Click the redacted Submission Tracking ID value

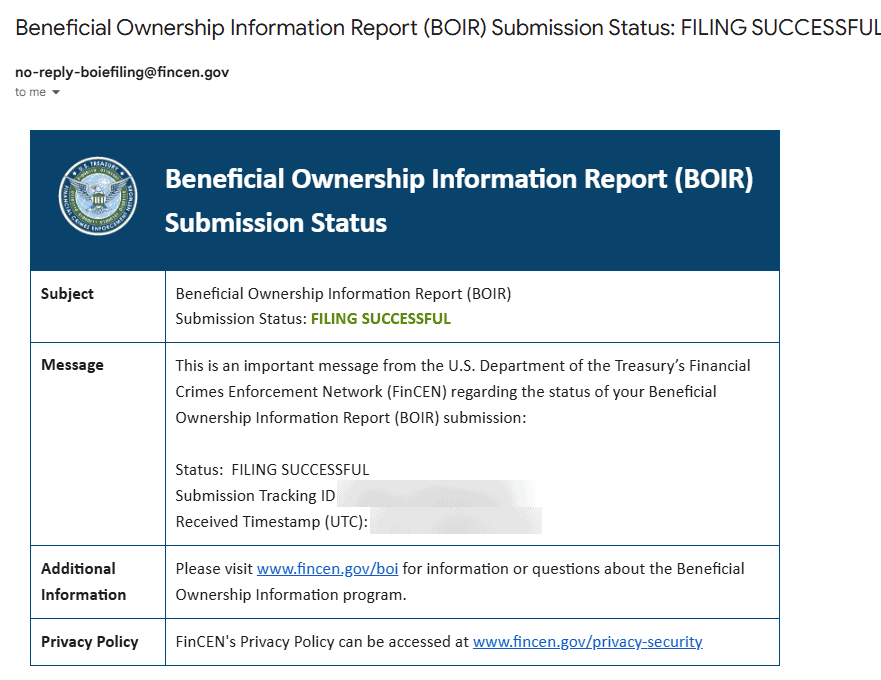435,495
